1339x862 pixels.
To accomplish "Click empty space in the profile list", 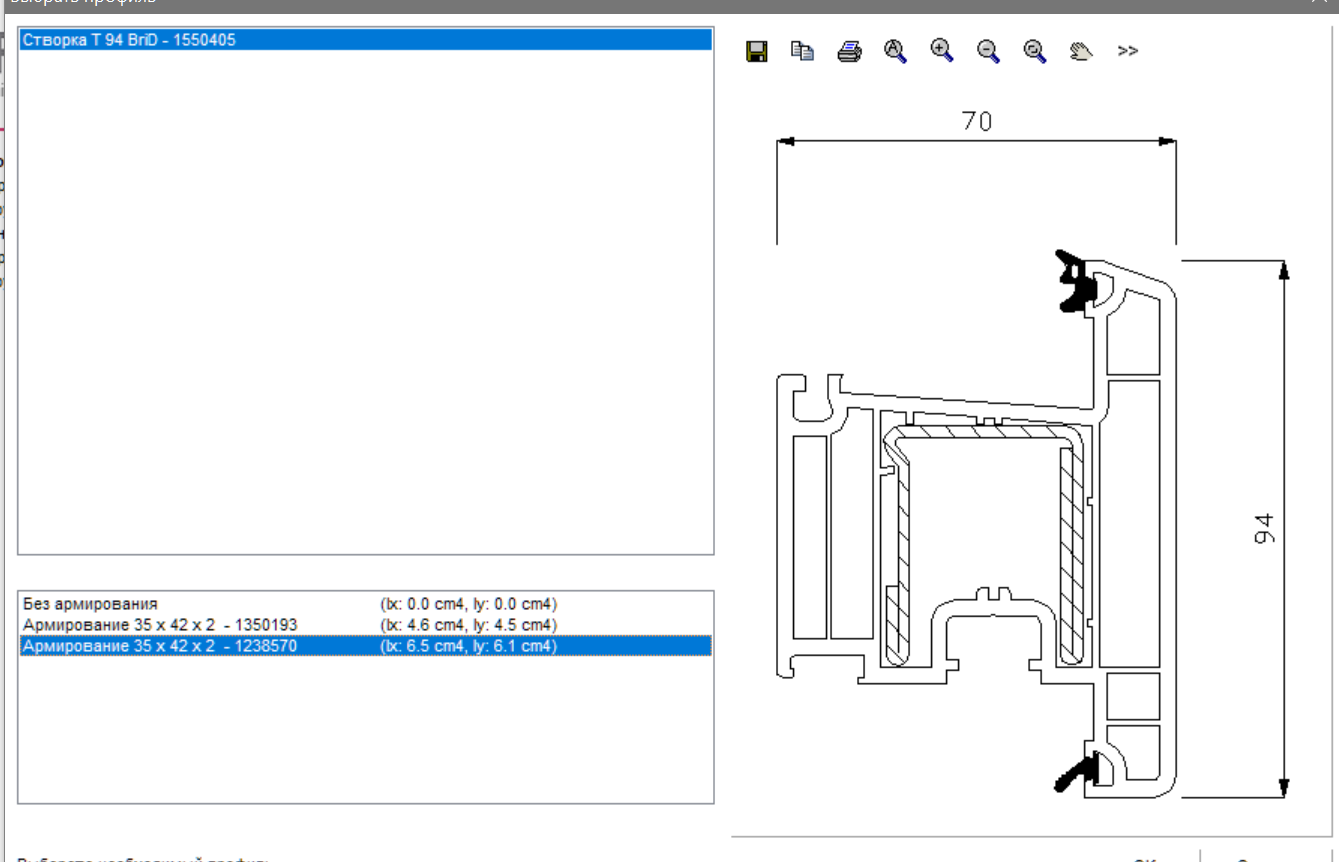I will [x=365, y=300].
